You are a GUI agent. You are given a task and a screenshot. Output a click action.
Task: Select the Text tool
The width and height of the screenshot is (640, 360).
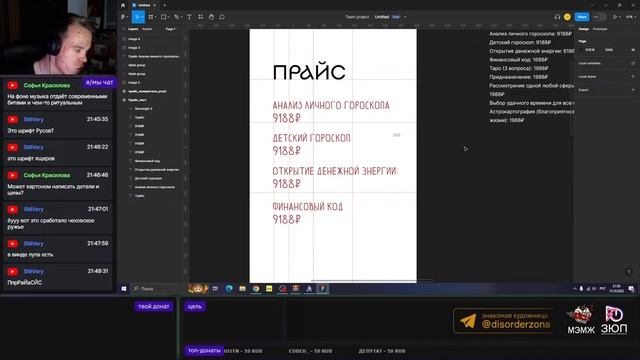(189, 17)
